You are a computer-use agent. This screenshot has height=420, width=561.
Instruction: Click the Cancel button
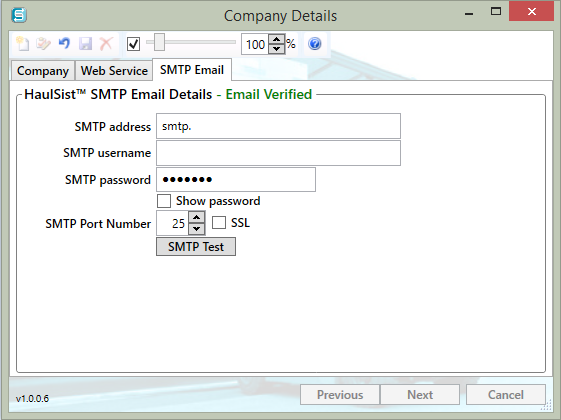(x=506, y=395)
